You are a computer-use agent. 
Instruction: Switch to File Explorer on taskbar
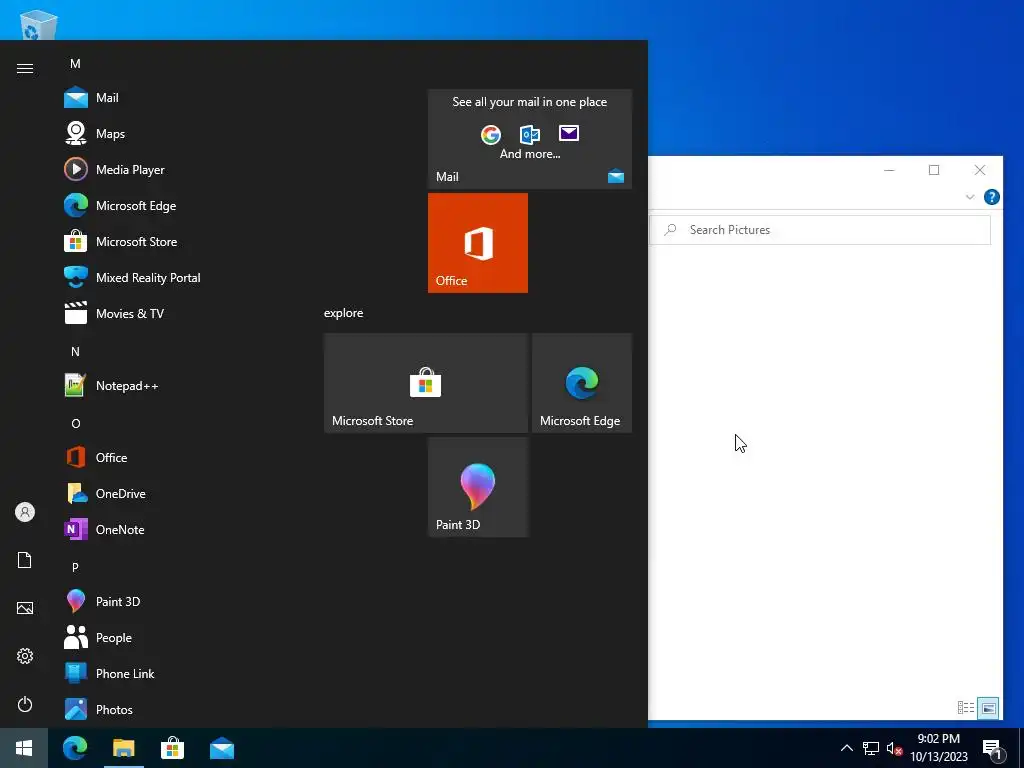[123, 748]
